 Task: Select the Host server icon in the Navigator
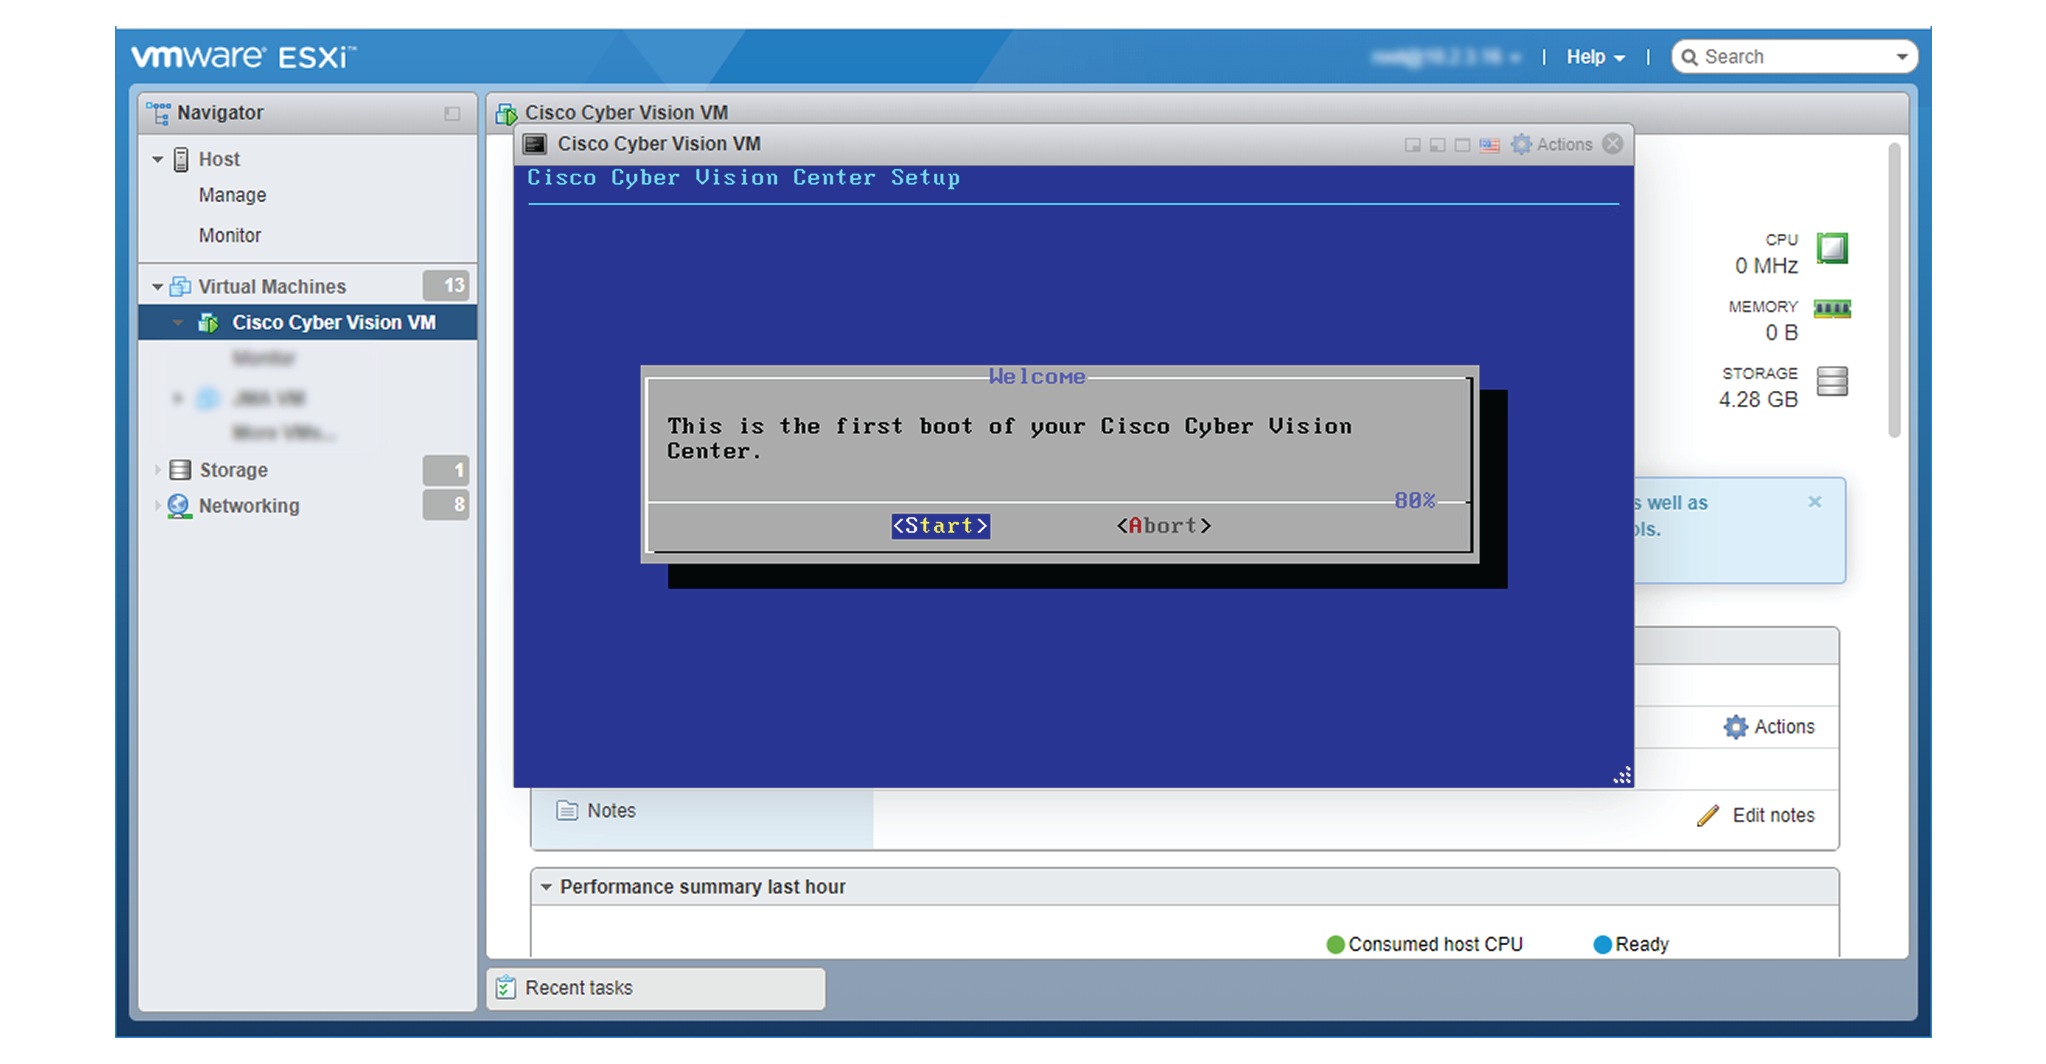coord(181,158)
